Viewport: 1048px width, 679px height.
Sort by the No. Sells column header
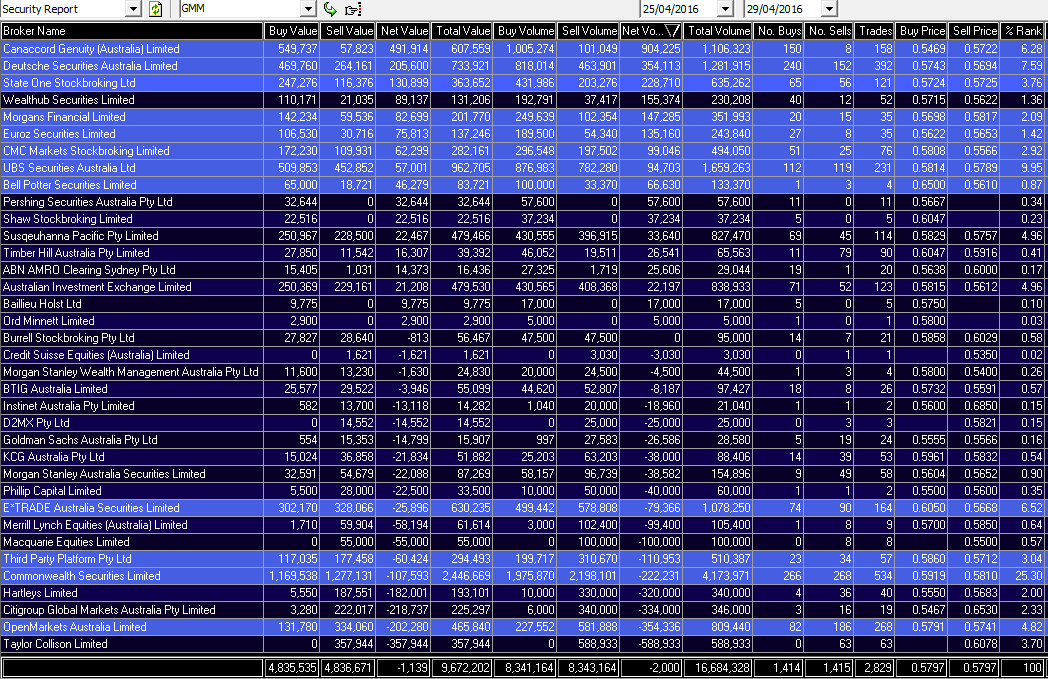(x=829, y=31)
